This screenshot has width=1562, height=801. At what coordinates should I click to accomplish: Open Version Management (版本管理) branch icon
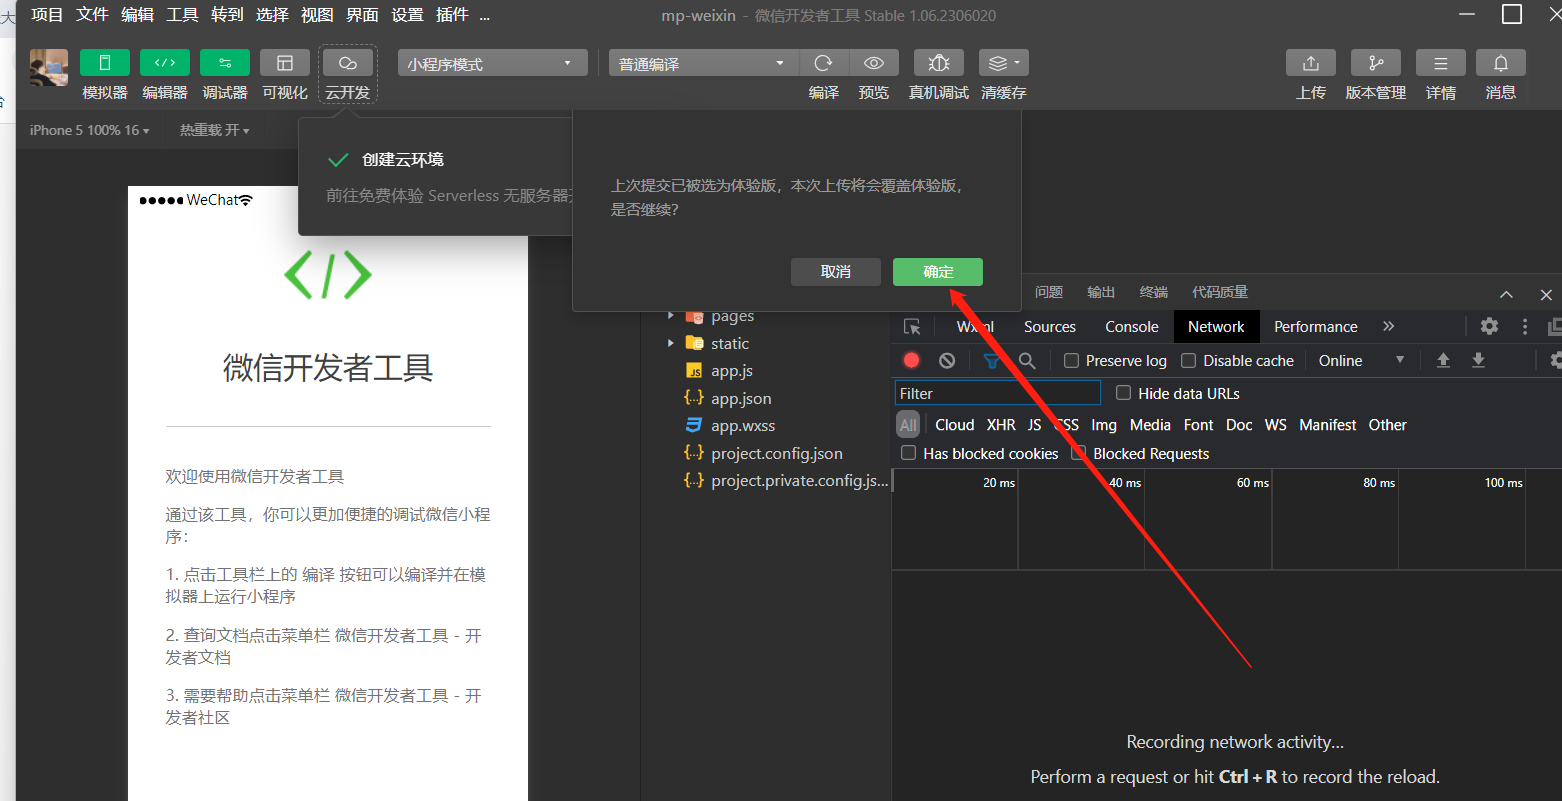point(1376,63)
